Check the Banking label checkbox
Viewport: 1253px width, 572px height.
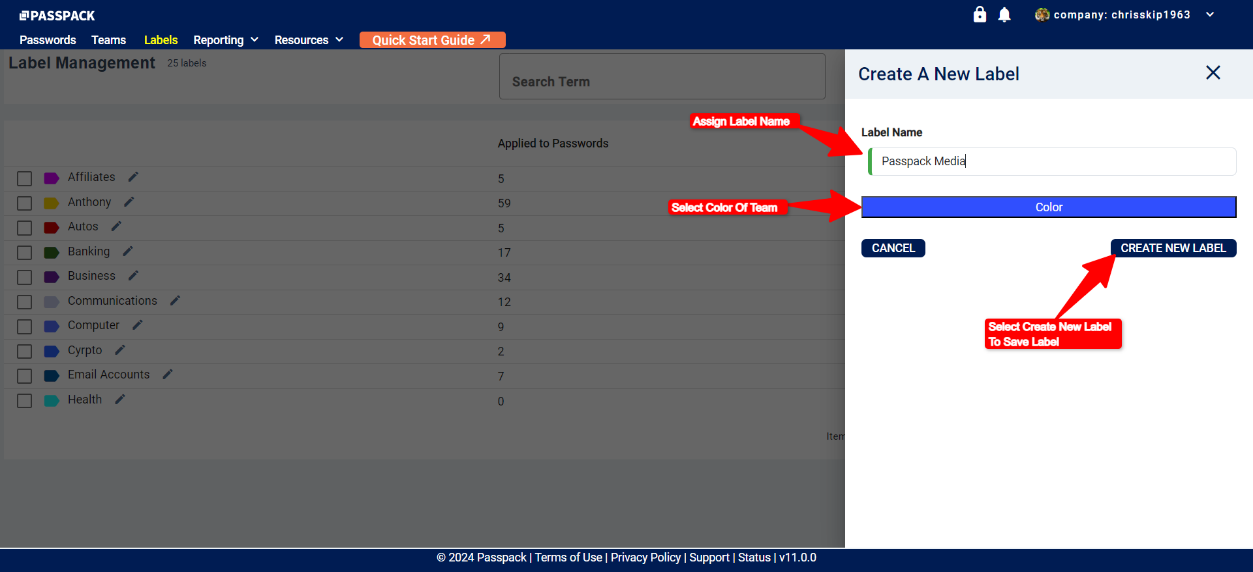pos(25,252)
